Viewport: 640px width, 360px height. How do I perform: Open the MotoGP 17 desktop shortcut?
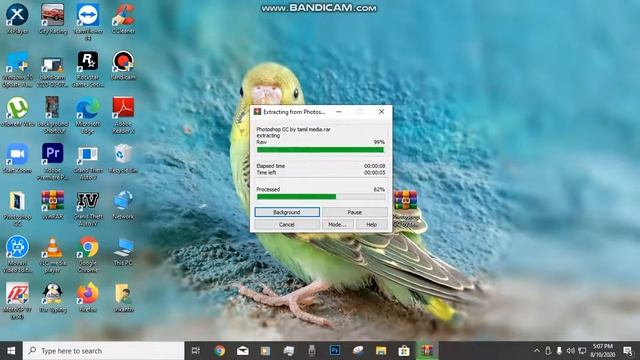(x=17, y=301)
